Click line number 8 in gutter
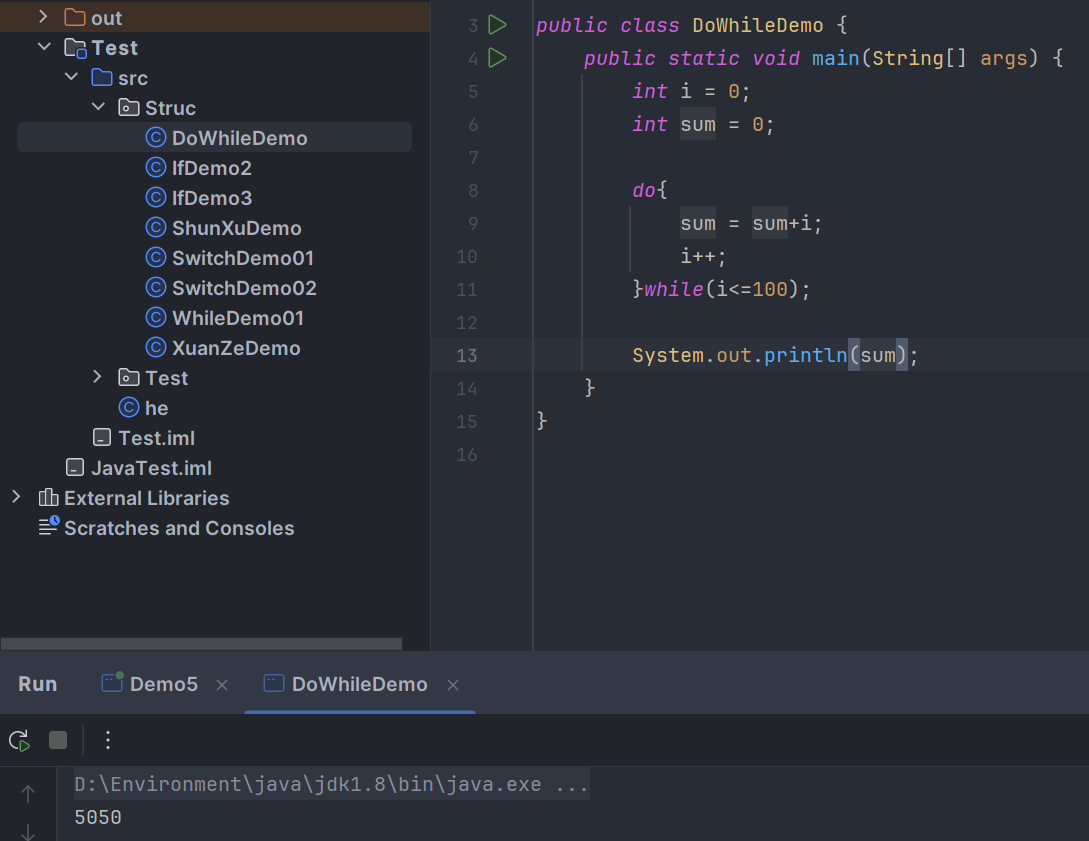 (x=473, y=190)
